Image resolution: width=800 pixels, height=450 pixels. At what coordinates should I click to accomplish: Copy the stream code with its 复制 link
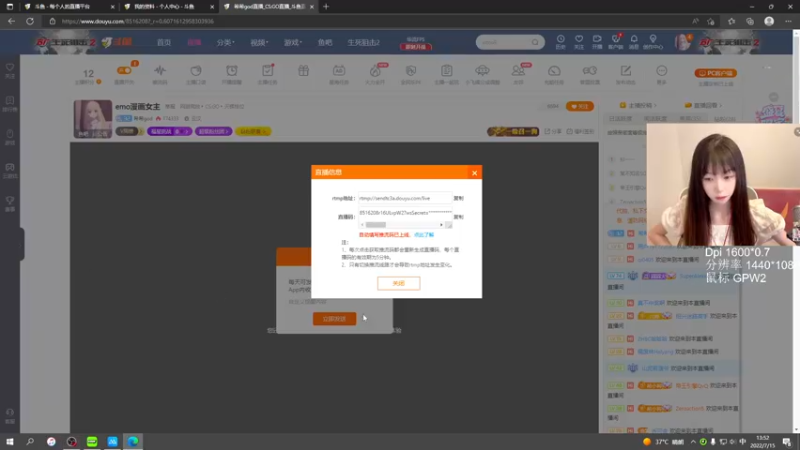[x=458, y=217]
